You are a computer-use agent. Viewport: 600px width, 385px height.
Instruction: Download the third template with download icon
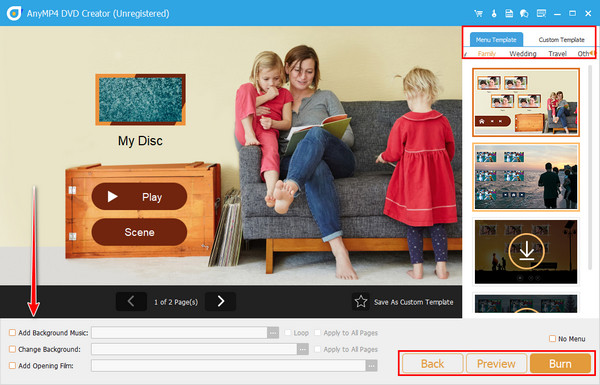click(x=527, y=251)
